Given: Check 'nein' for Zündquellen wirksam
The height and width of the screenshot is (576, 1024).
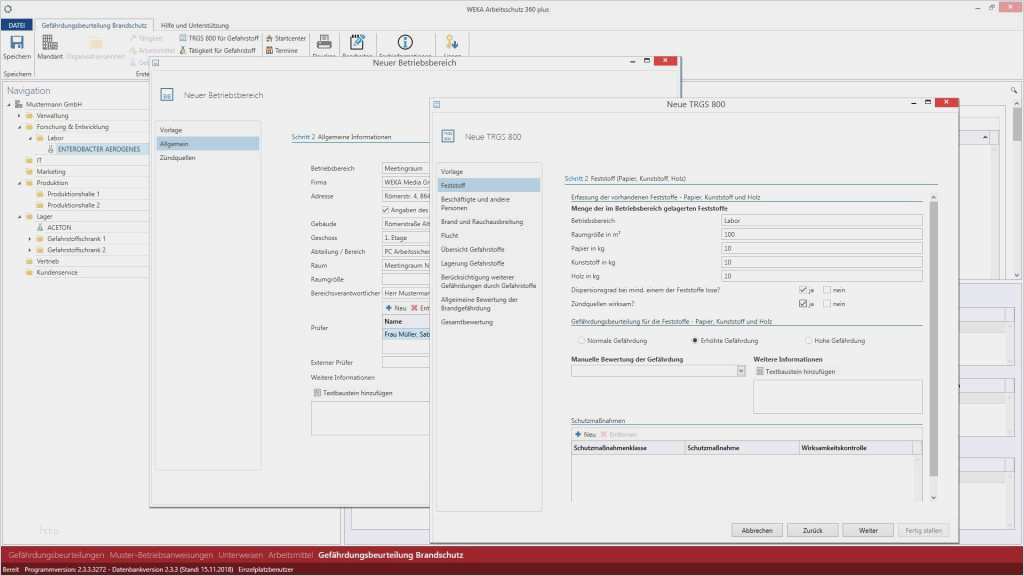Looking at the screenshot, I should tap(827, 304).
